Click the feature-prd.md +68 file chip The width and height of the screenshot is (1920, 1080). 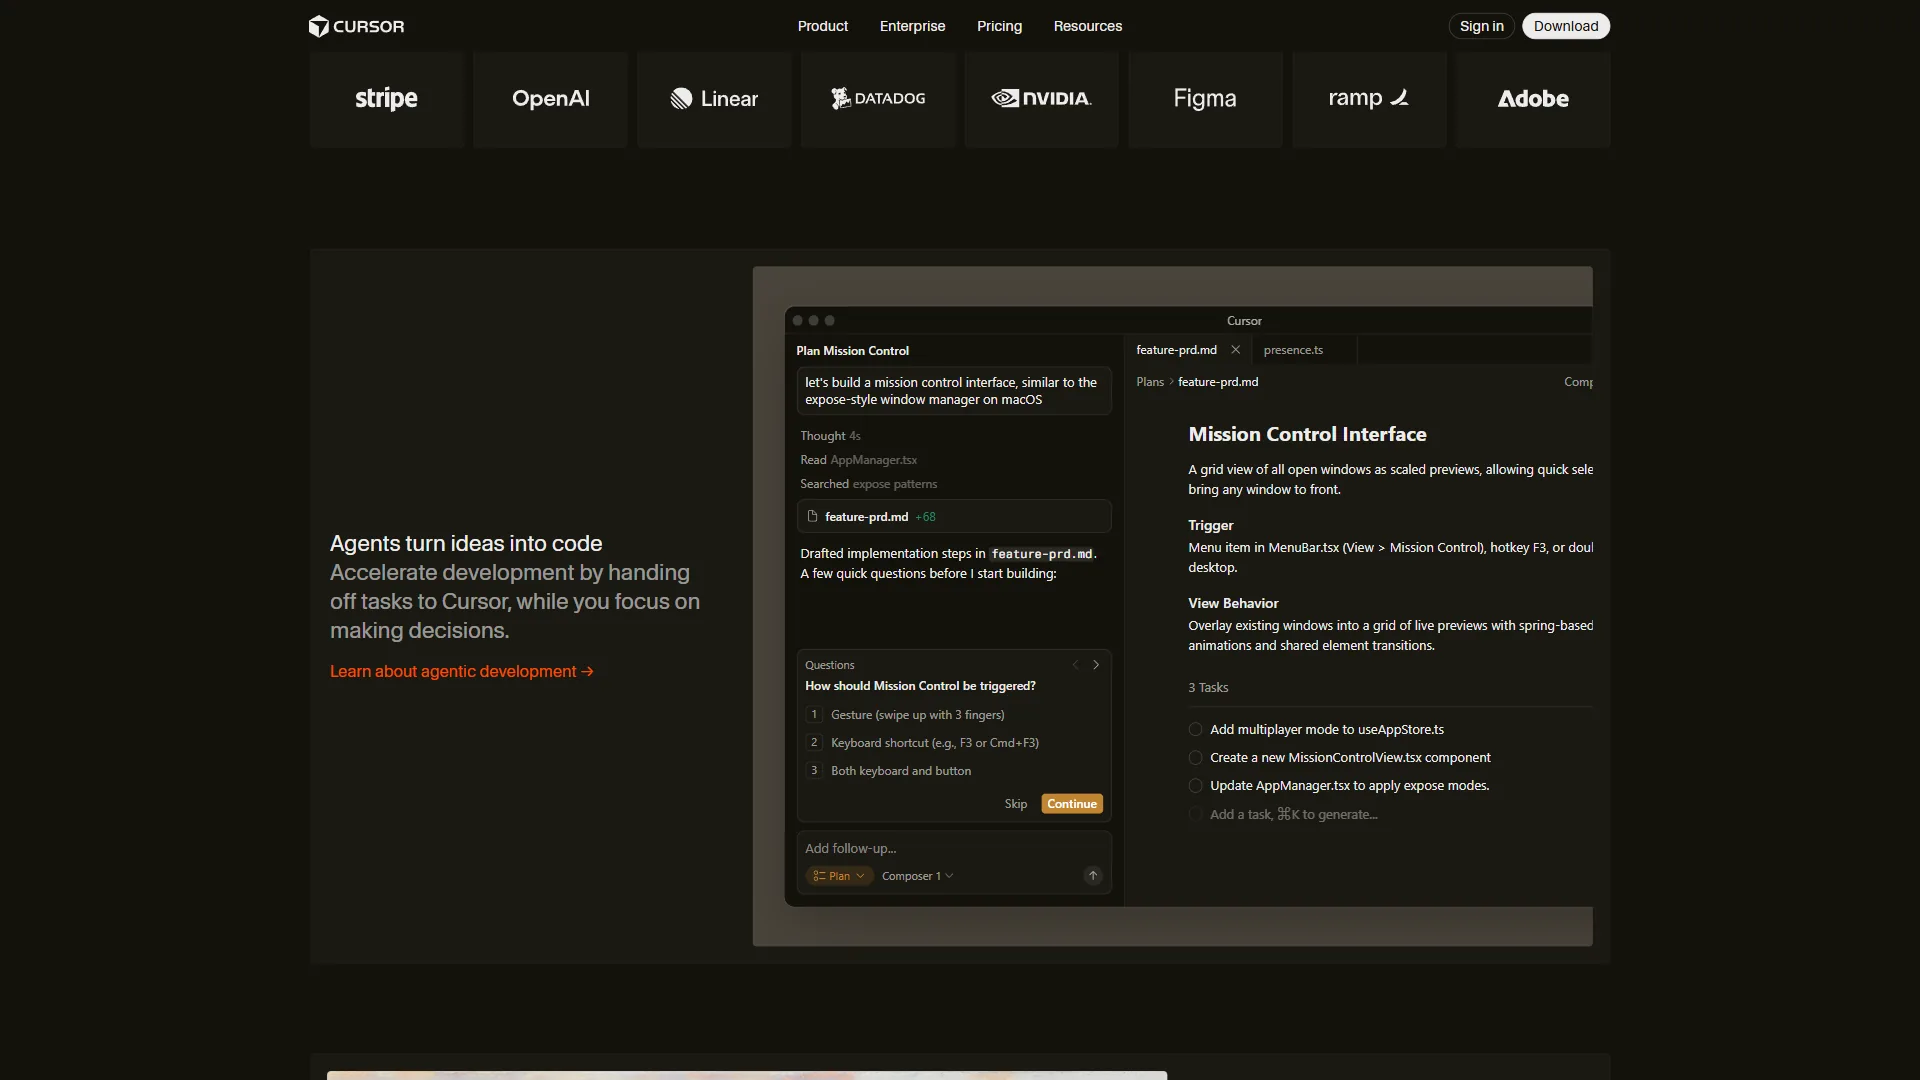coord(954,517)
